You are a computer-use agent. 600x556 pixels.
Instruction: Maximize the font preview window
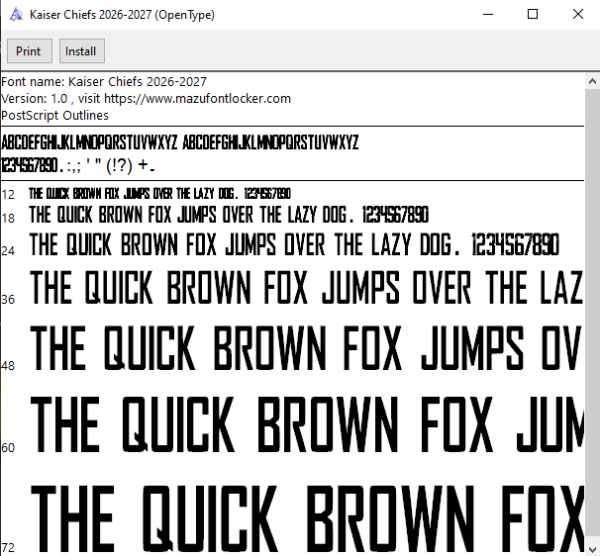point(533,15)
